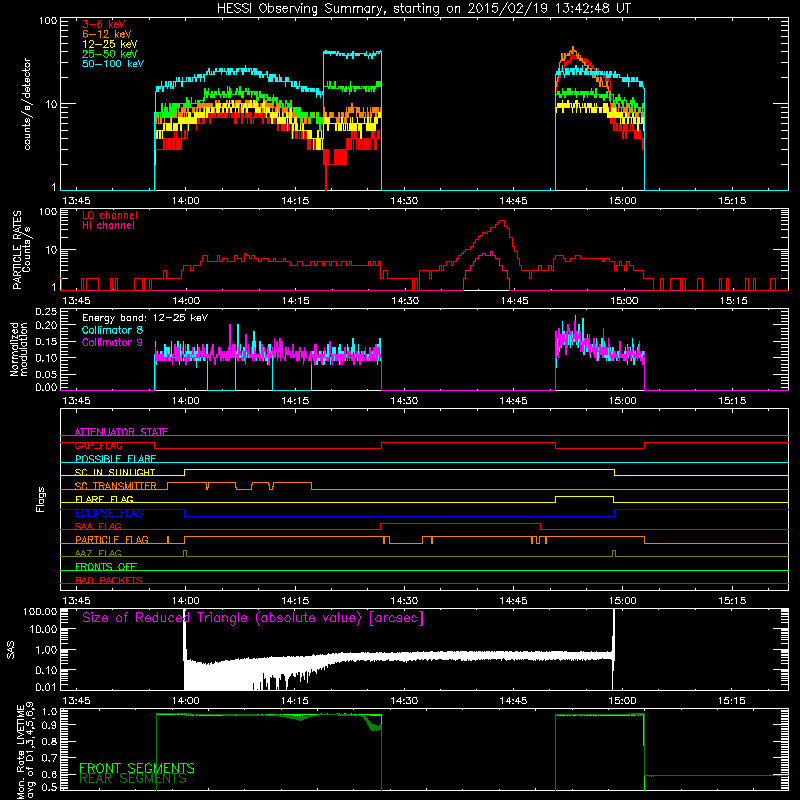The image size is (800, 800).
Task: Click the 'Energy band: 12-25 keV' label
Action: click(145, 318)
